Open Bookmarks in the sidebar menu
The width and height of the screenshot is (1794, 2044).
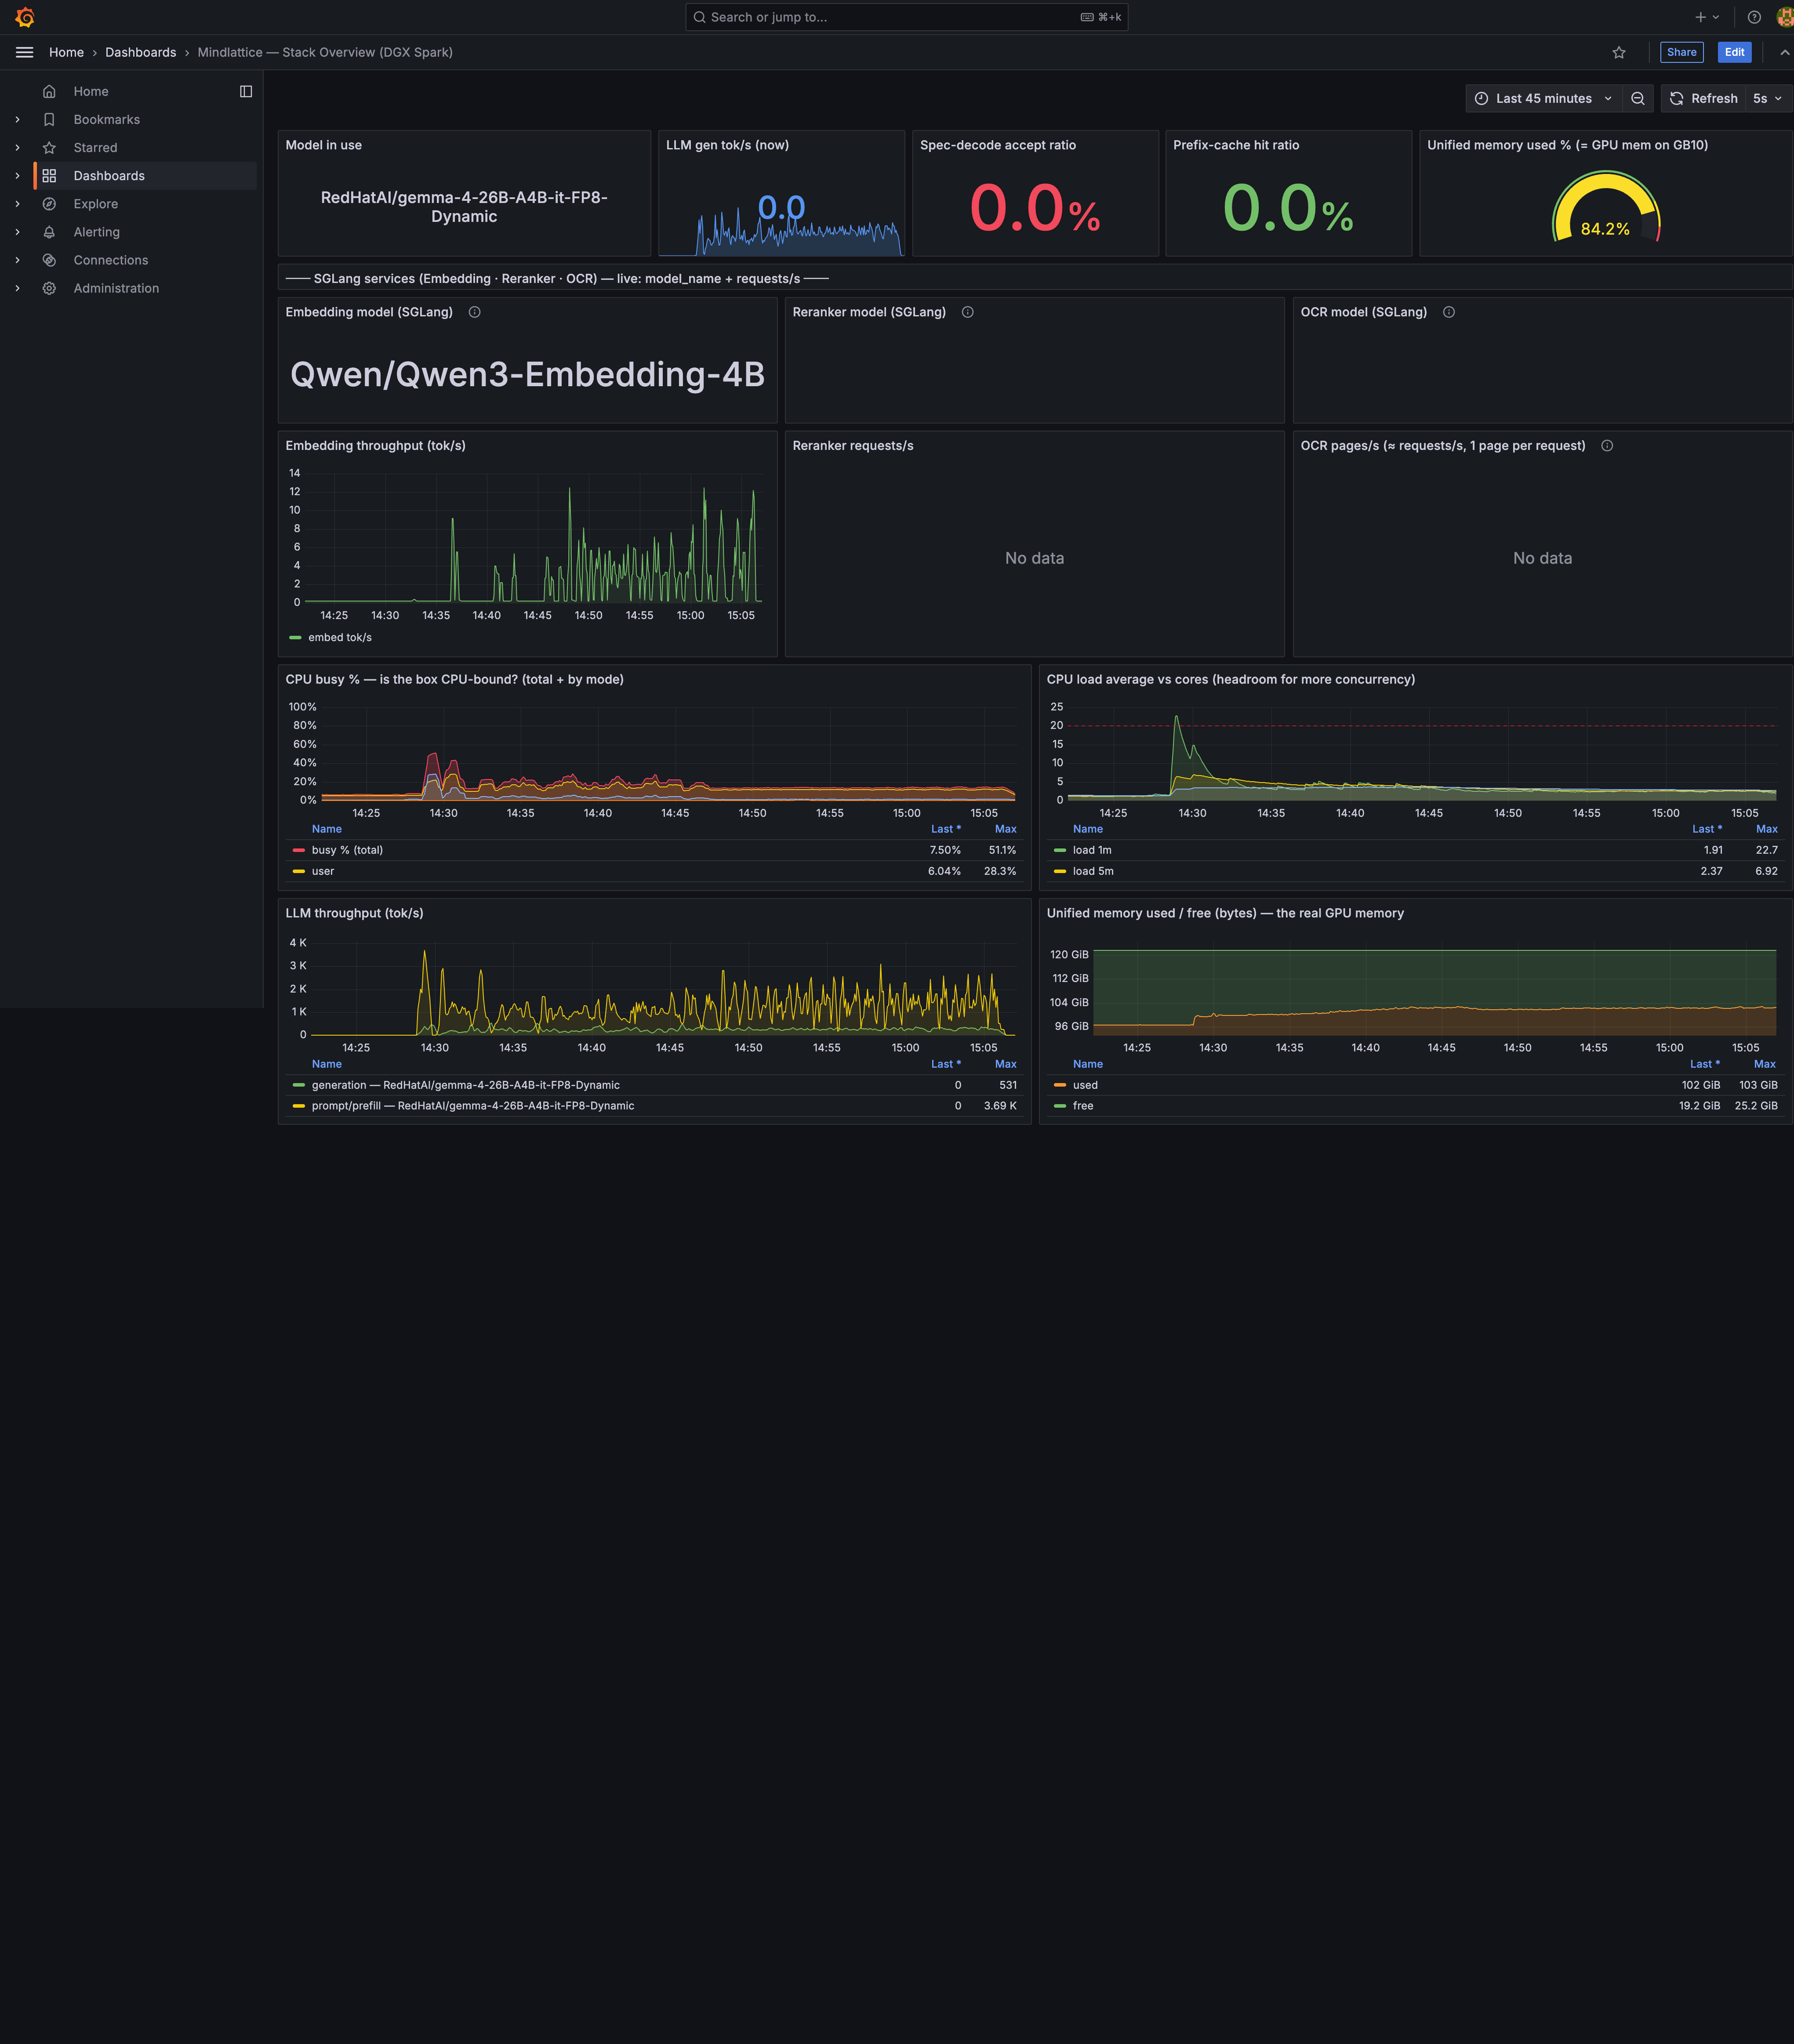107,119
